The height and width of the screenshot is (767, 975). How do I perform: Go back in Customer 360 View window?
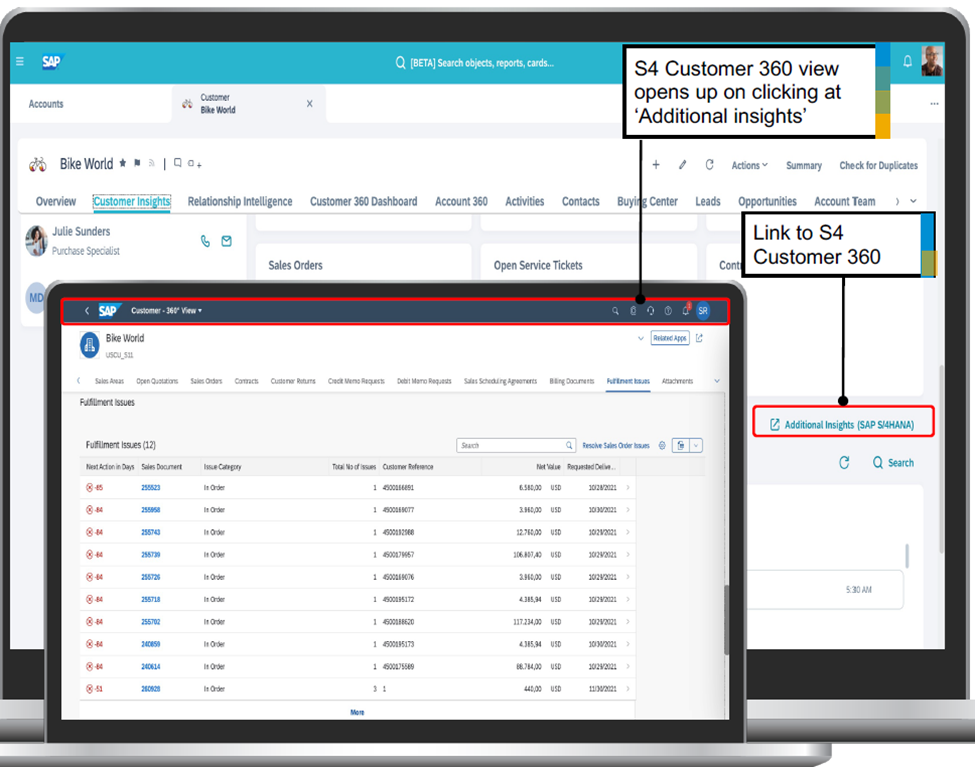tap(87, 310)
